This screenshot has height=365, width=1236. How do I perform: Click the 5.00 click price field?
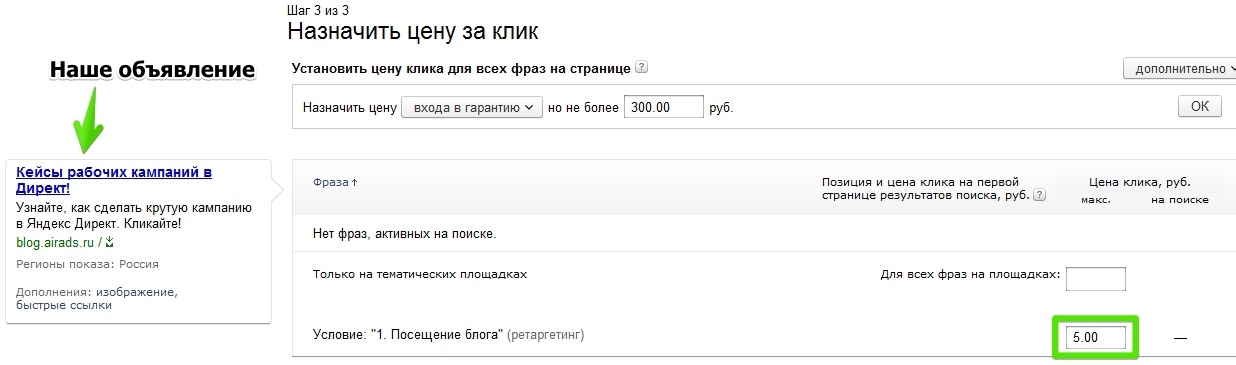1096,338
